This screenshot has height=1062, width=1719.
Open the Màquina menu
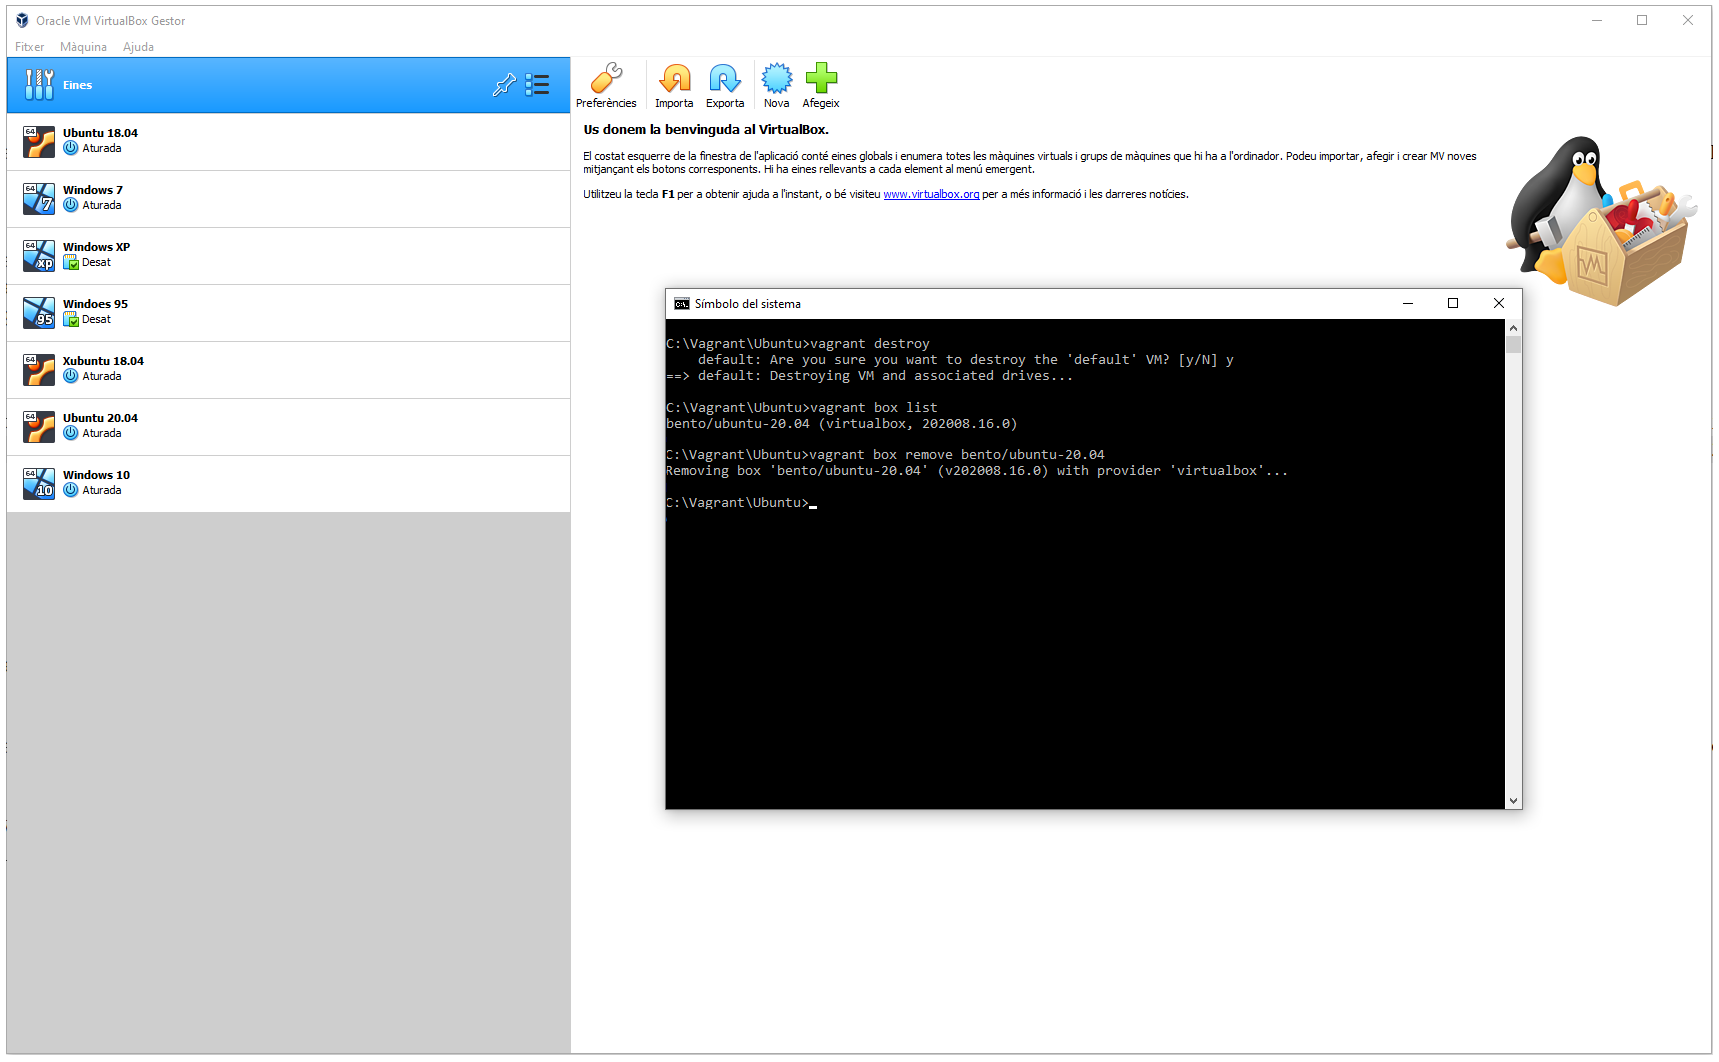[x=83, y=47]
